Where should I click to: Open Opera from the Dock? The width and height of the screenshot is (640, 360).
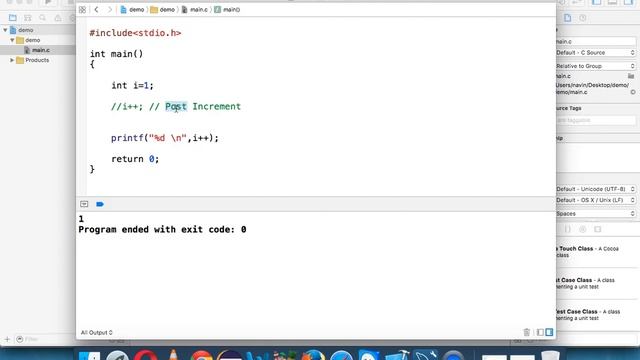click(145, 356)
